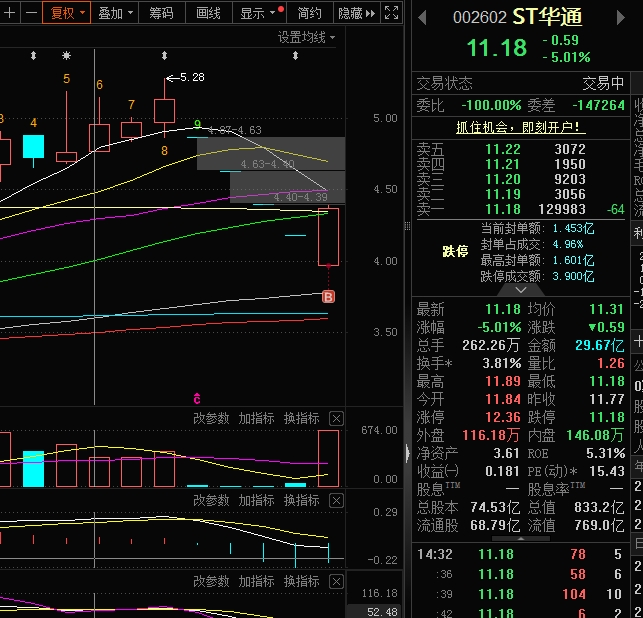Click 加指标 in the MACD panel
The width and height of the screenshot is (643, 618).
[x=256, y=500]
